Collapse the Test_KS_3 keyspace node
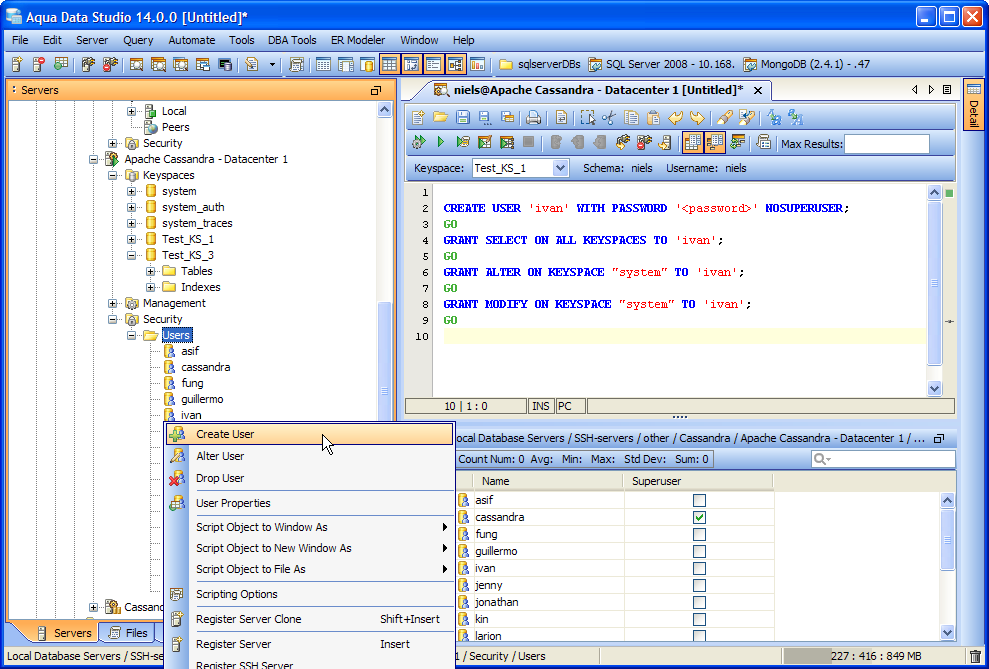Image resolution: width=989 pixels, height=669 pixels. (132, 256)
